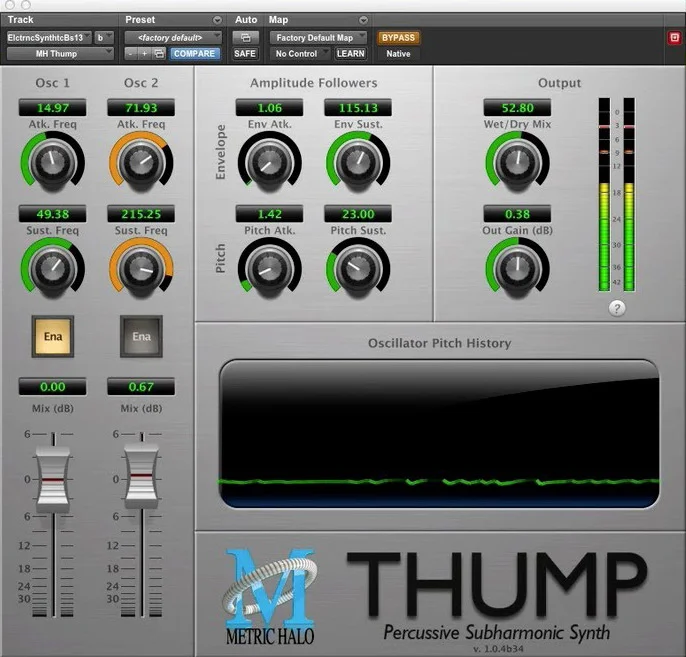The image size is (686, 657).
Task: Toggle the COMPARE button
Action: click(195, 54)
